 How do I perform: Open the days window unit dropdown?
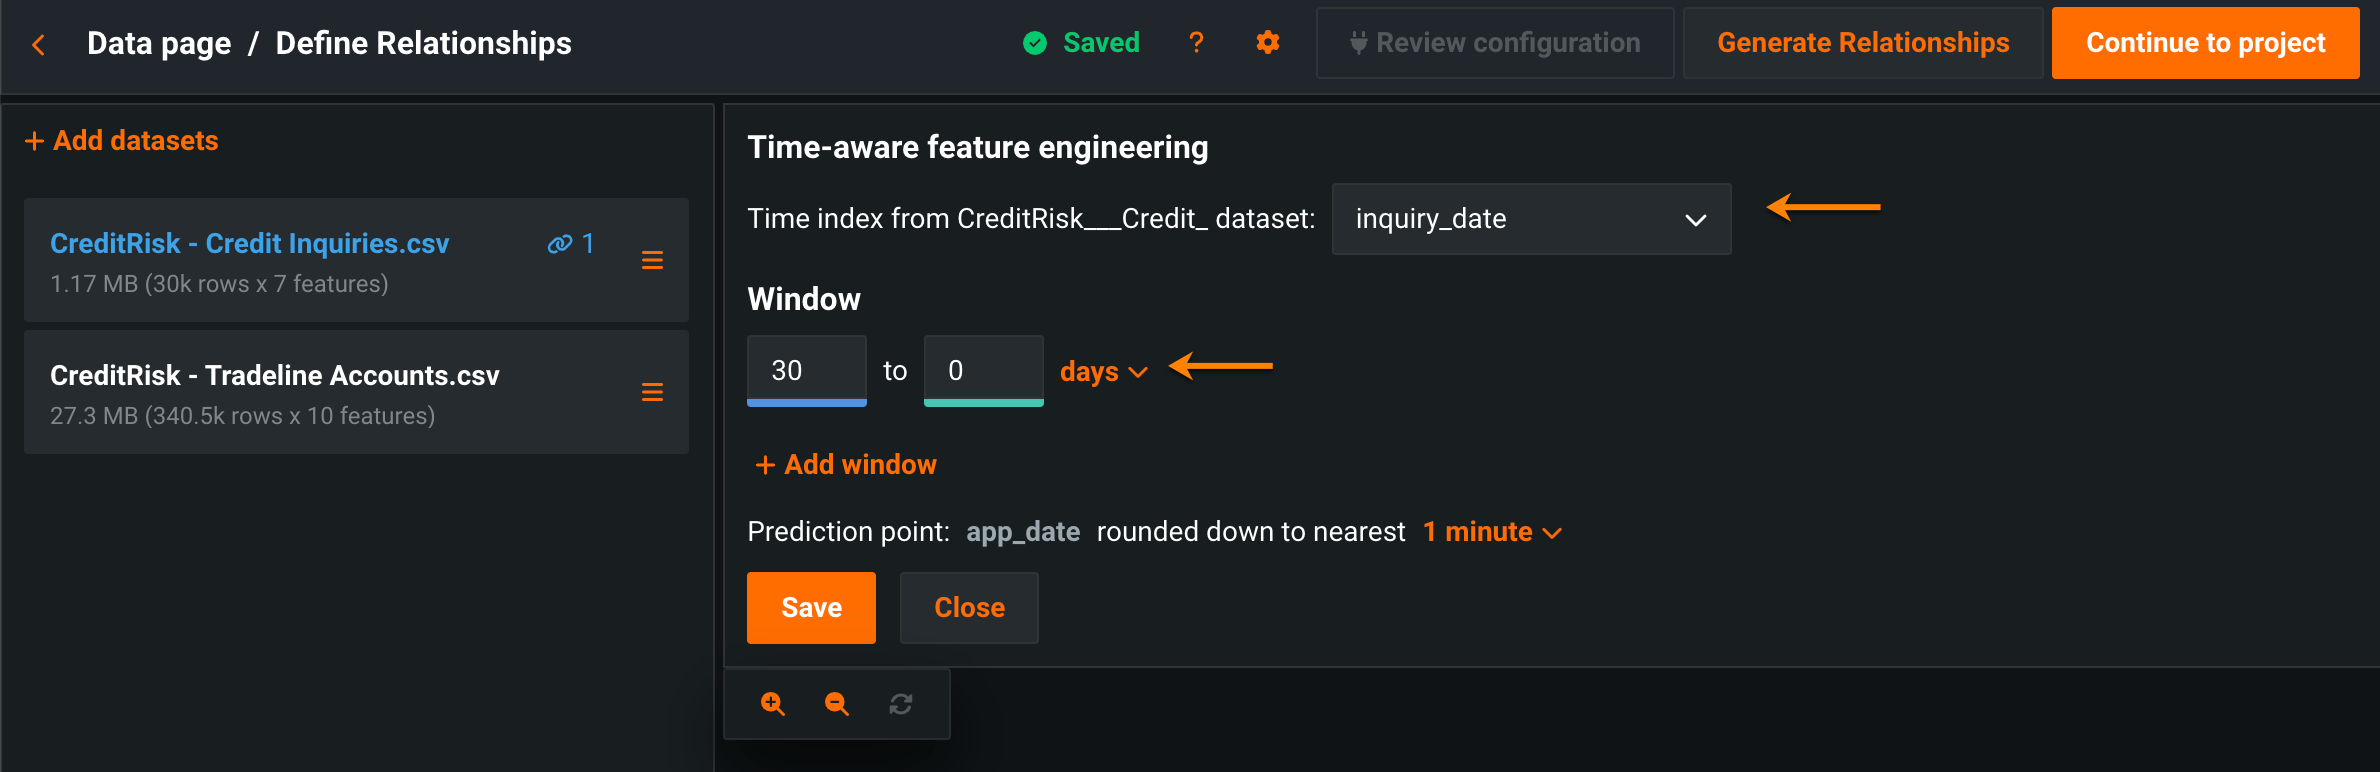(x=1103, y=372)
